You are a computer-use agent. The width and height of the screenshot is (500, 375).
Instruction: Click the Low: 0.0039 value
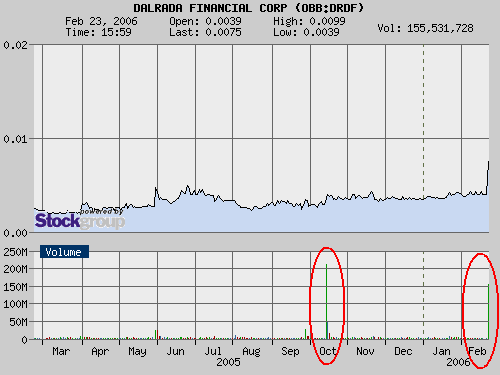306,32
